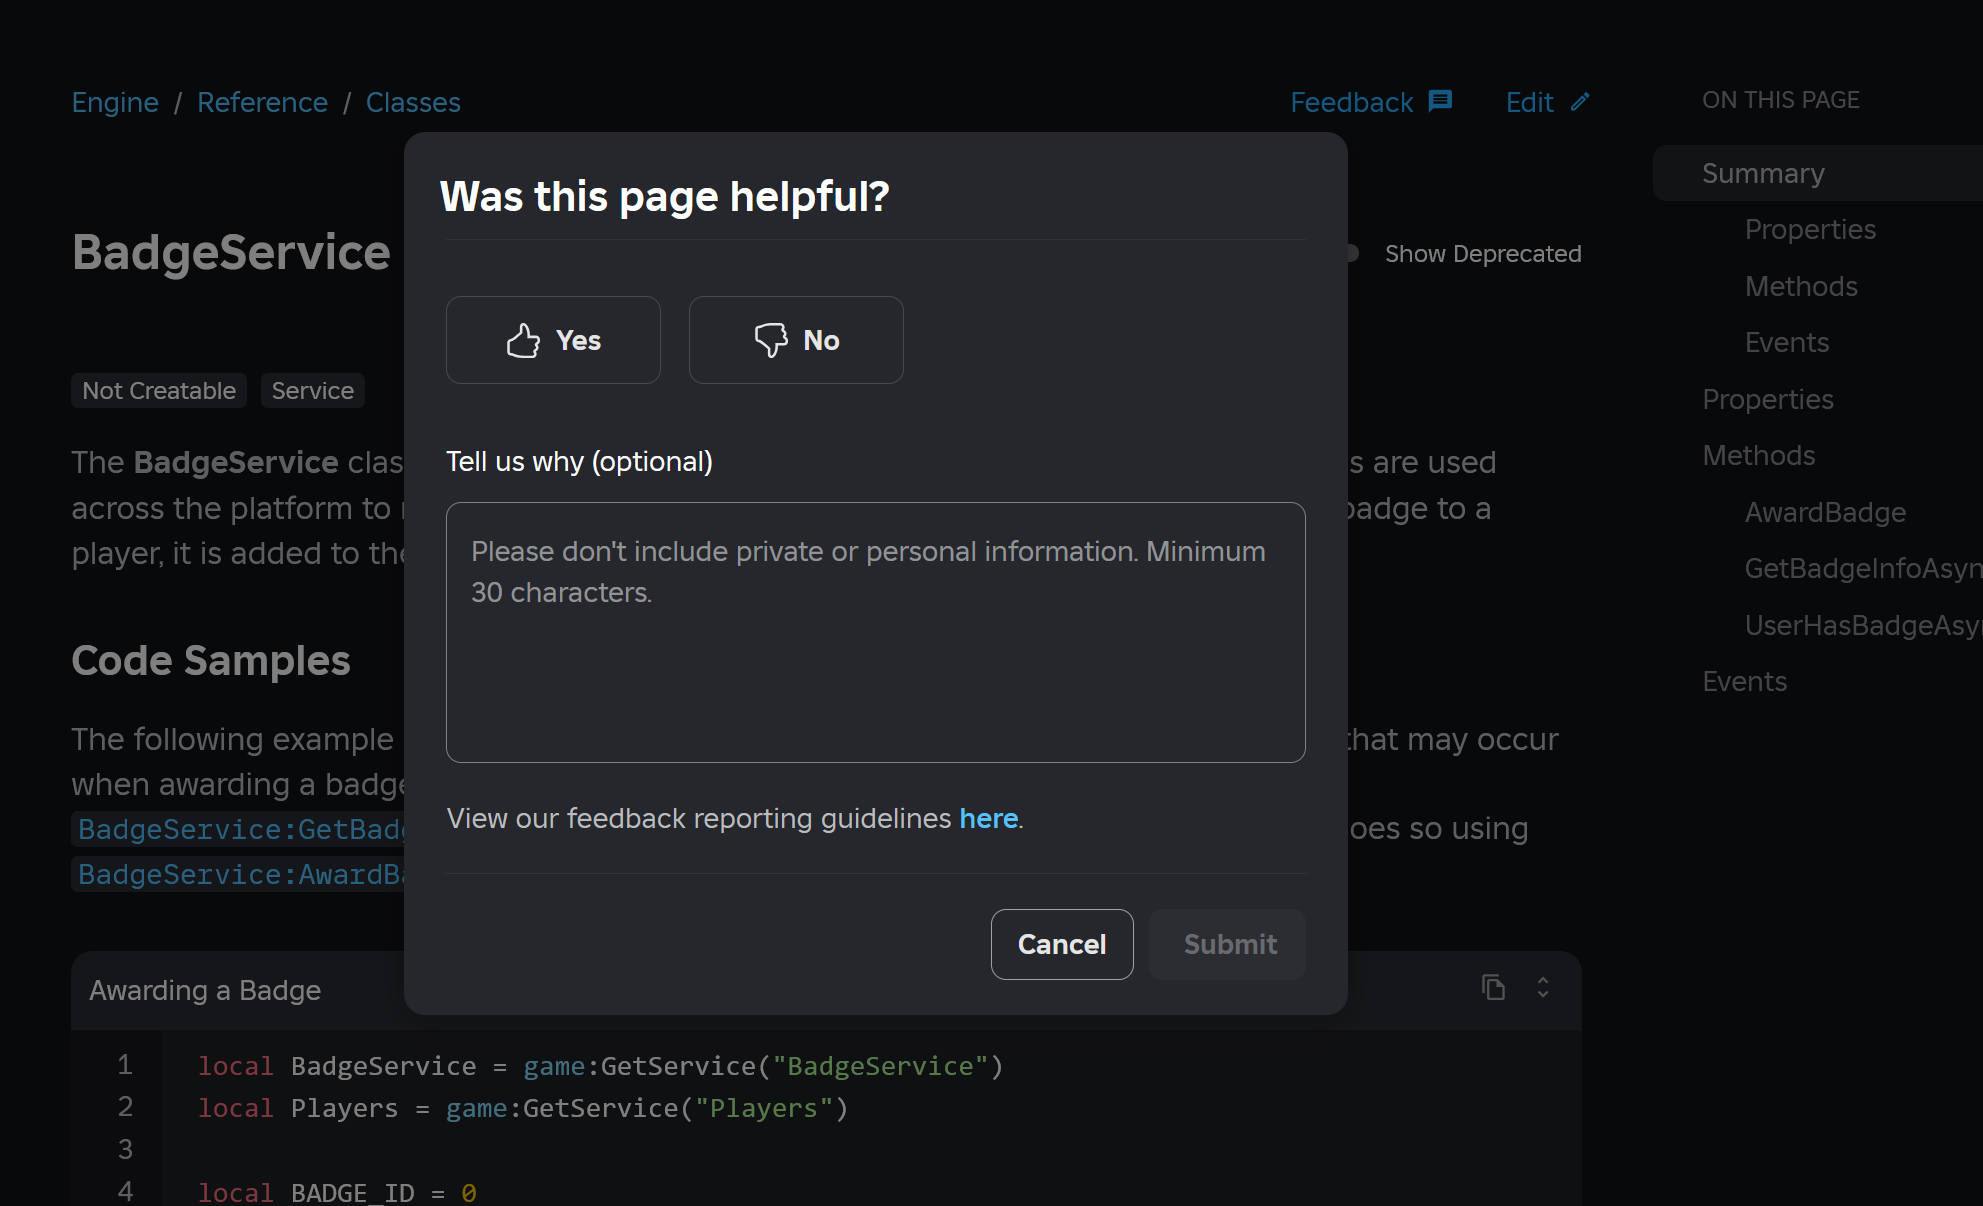Open the Reference breadcrumb

[x=262, y=102]
